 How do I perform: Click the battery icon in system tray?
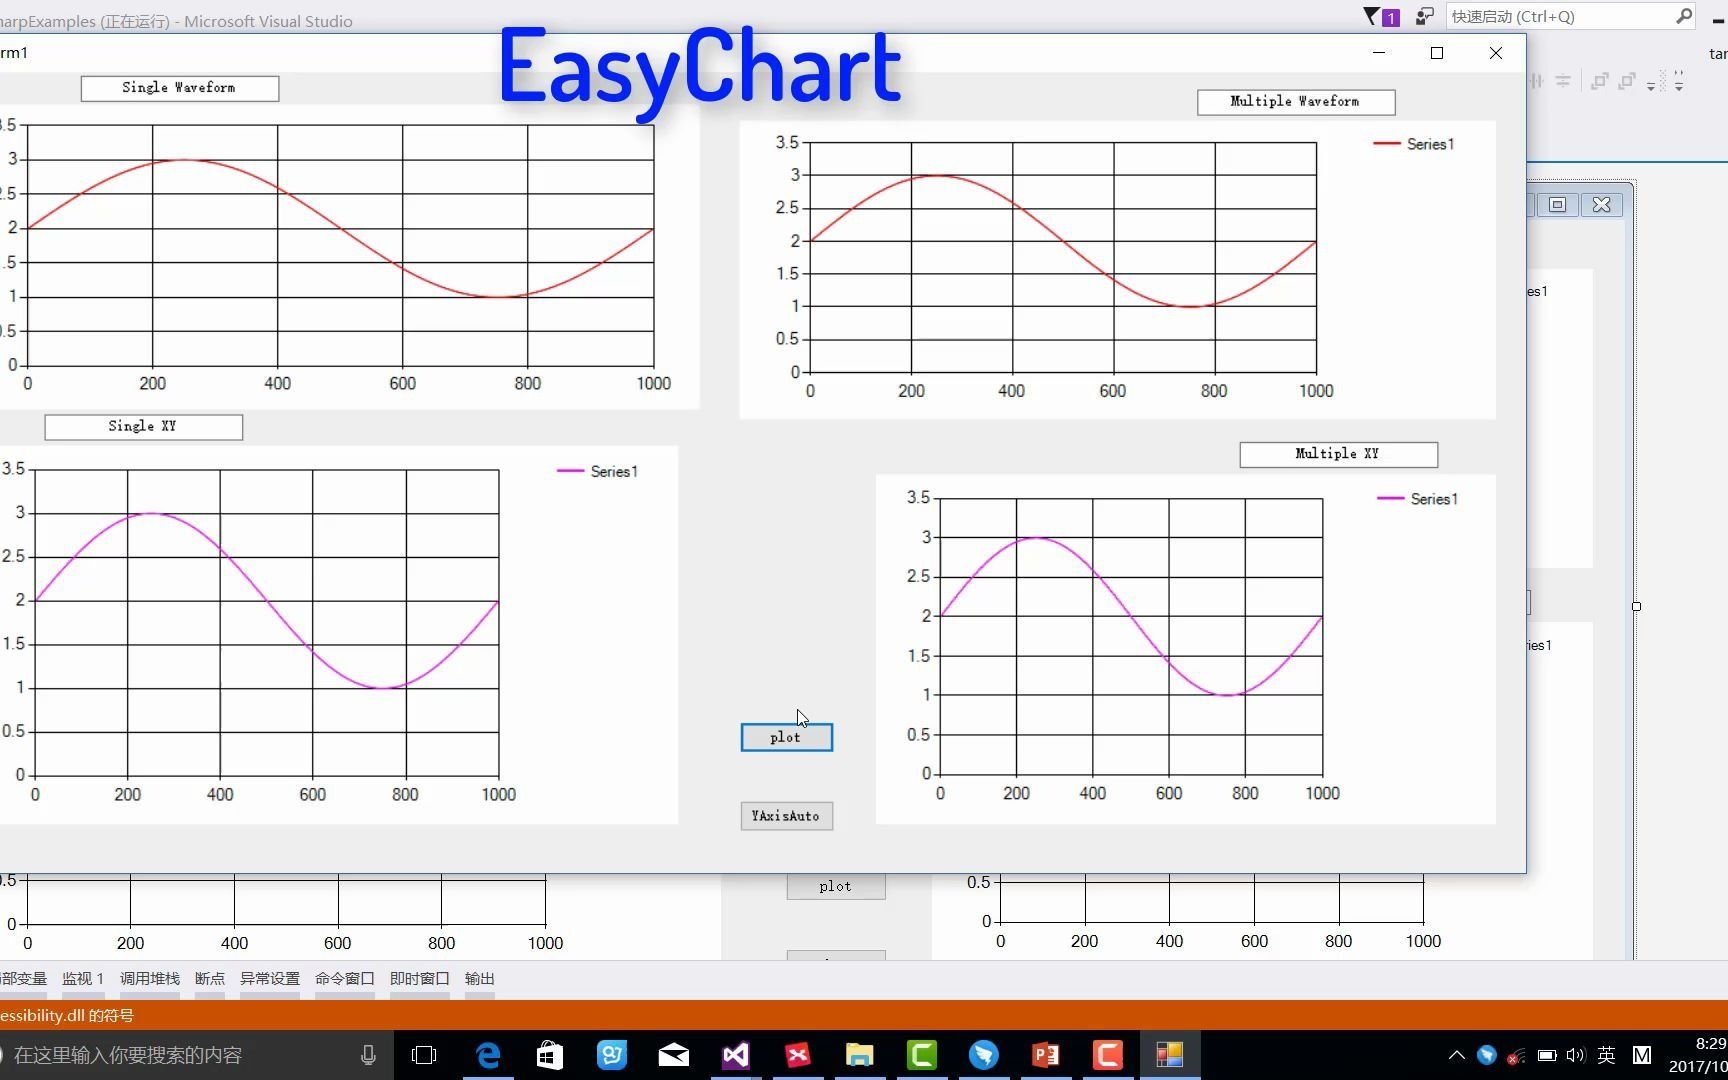click(1547, 1055)
